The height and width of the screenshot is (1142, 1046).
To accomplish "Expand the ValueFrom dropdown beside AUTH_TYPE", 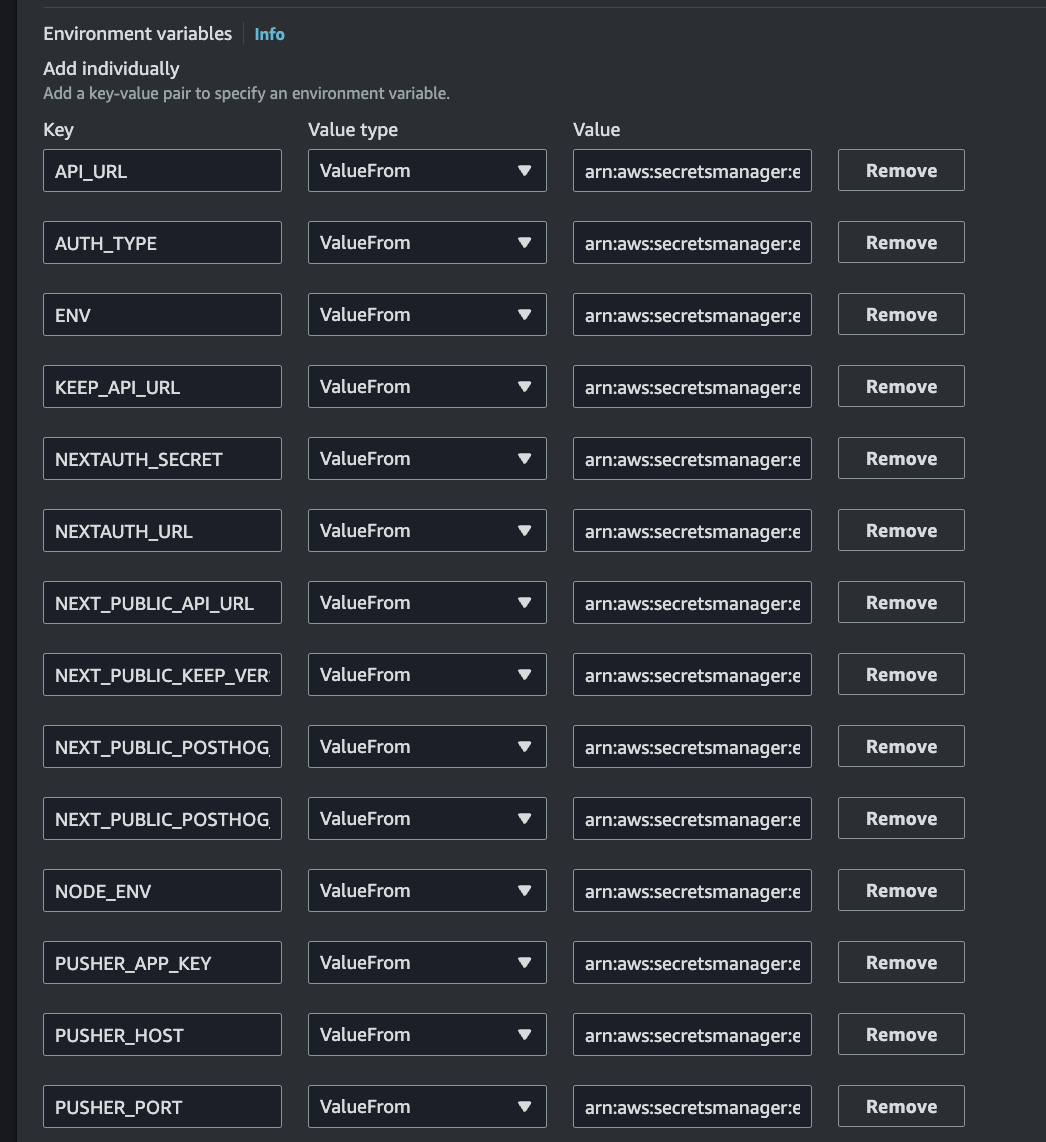I will 427,242.
